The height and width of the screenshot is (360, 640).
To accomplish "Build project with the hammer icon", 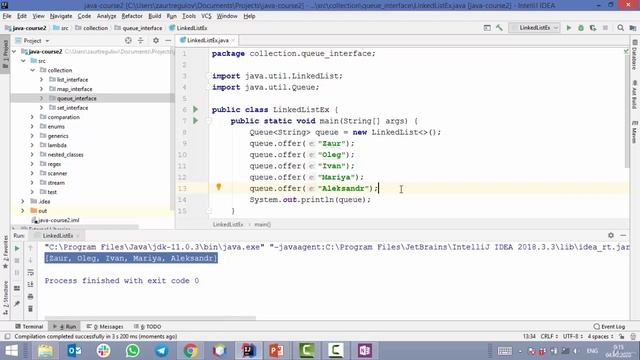I will (499, 28).
